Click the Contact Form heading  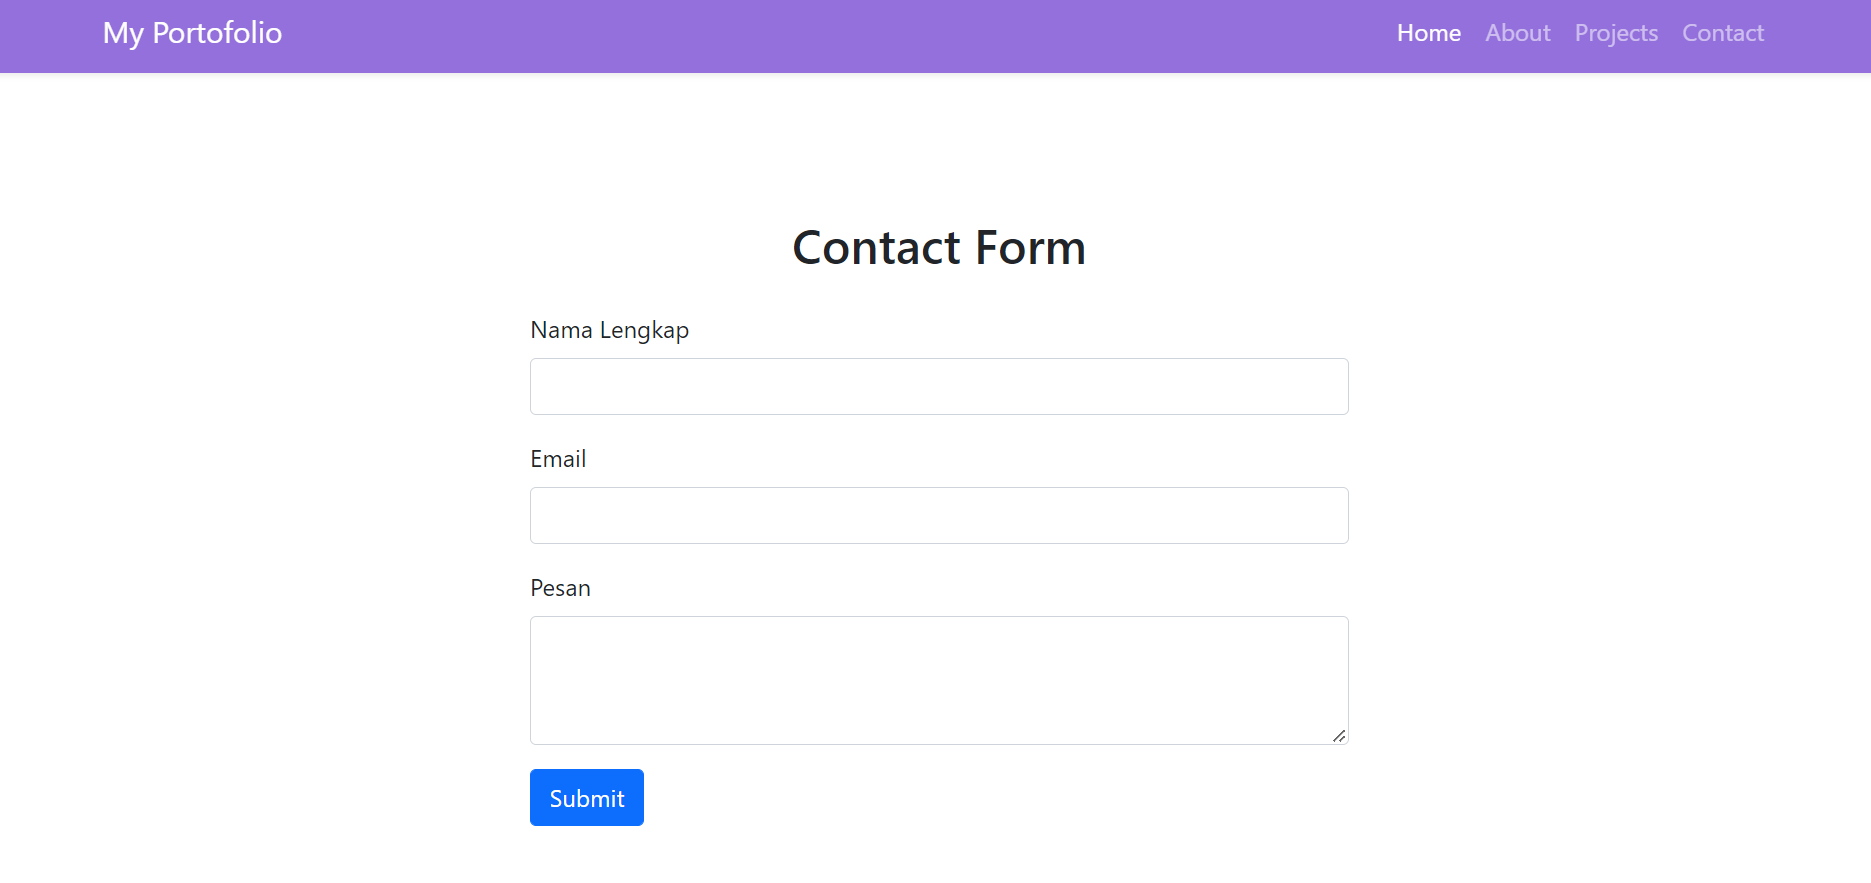pyautogui.click(x=938, y=247)
